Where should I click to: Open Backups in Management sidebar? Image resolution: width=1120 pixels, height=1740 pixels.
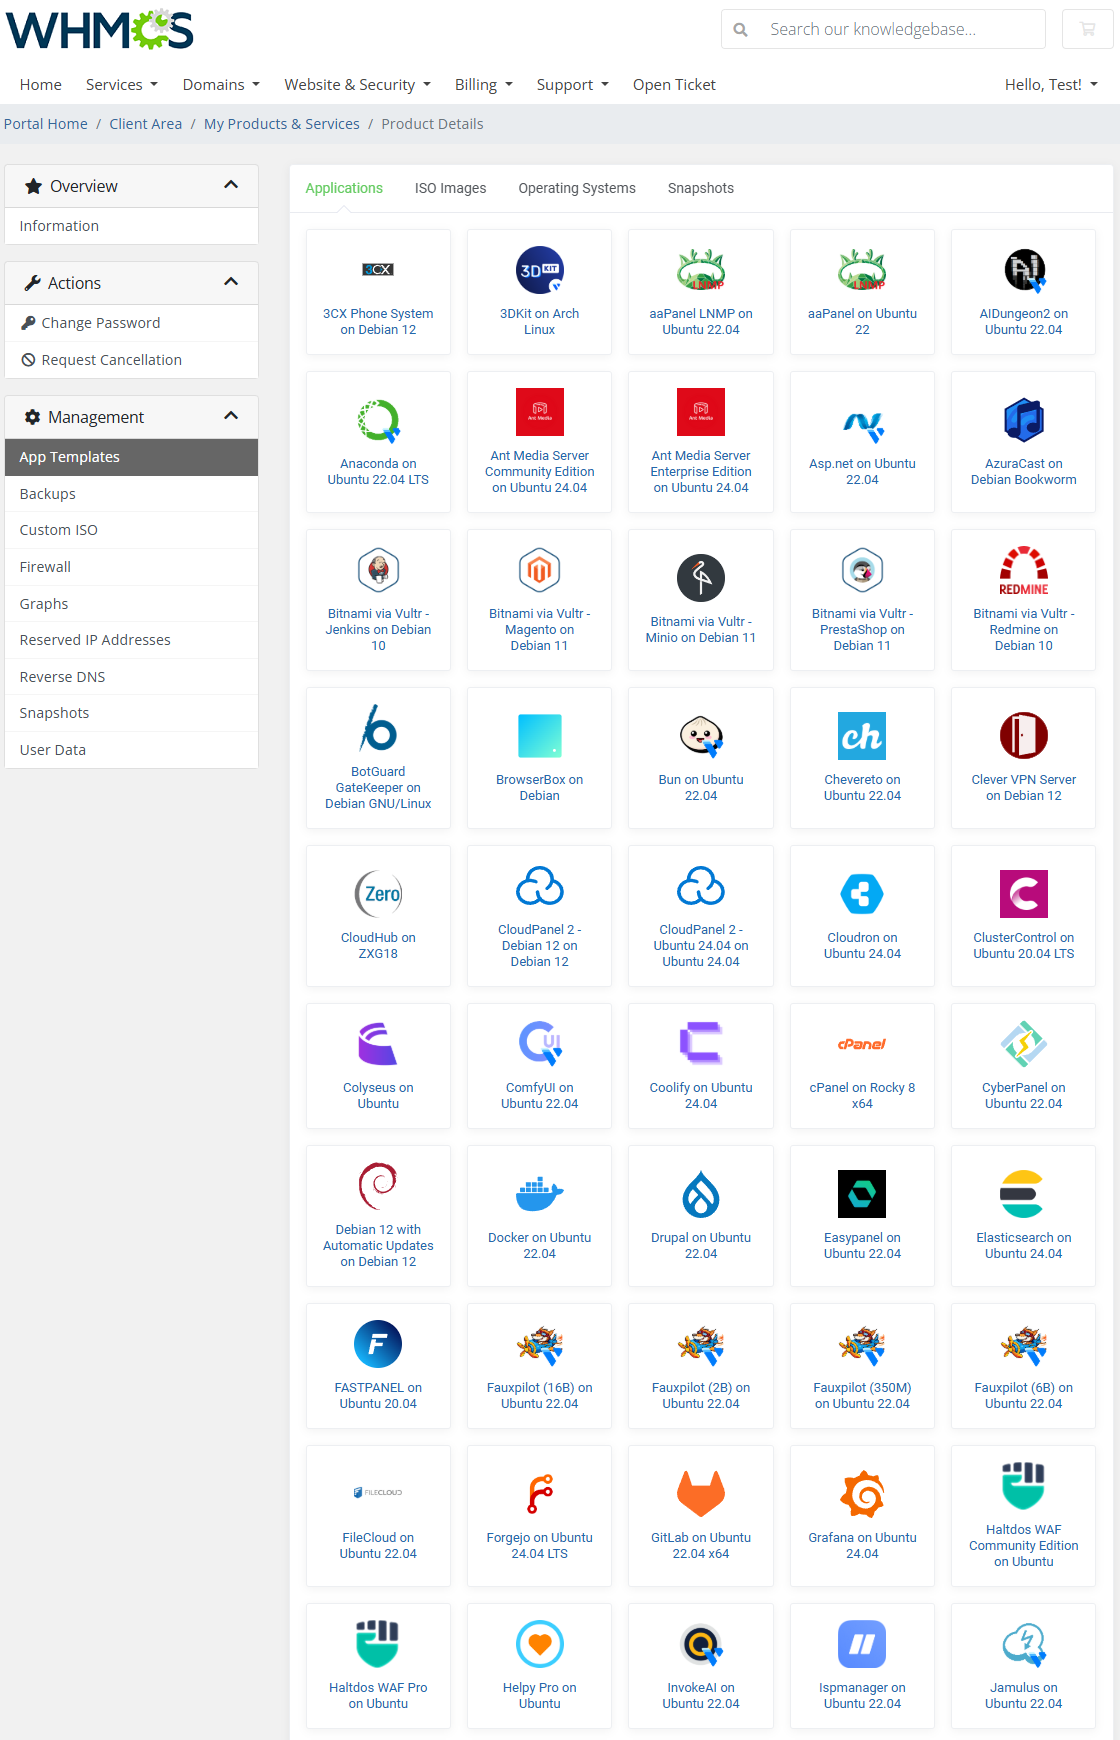coord(132,494)
